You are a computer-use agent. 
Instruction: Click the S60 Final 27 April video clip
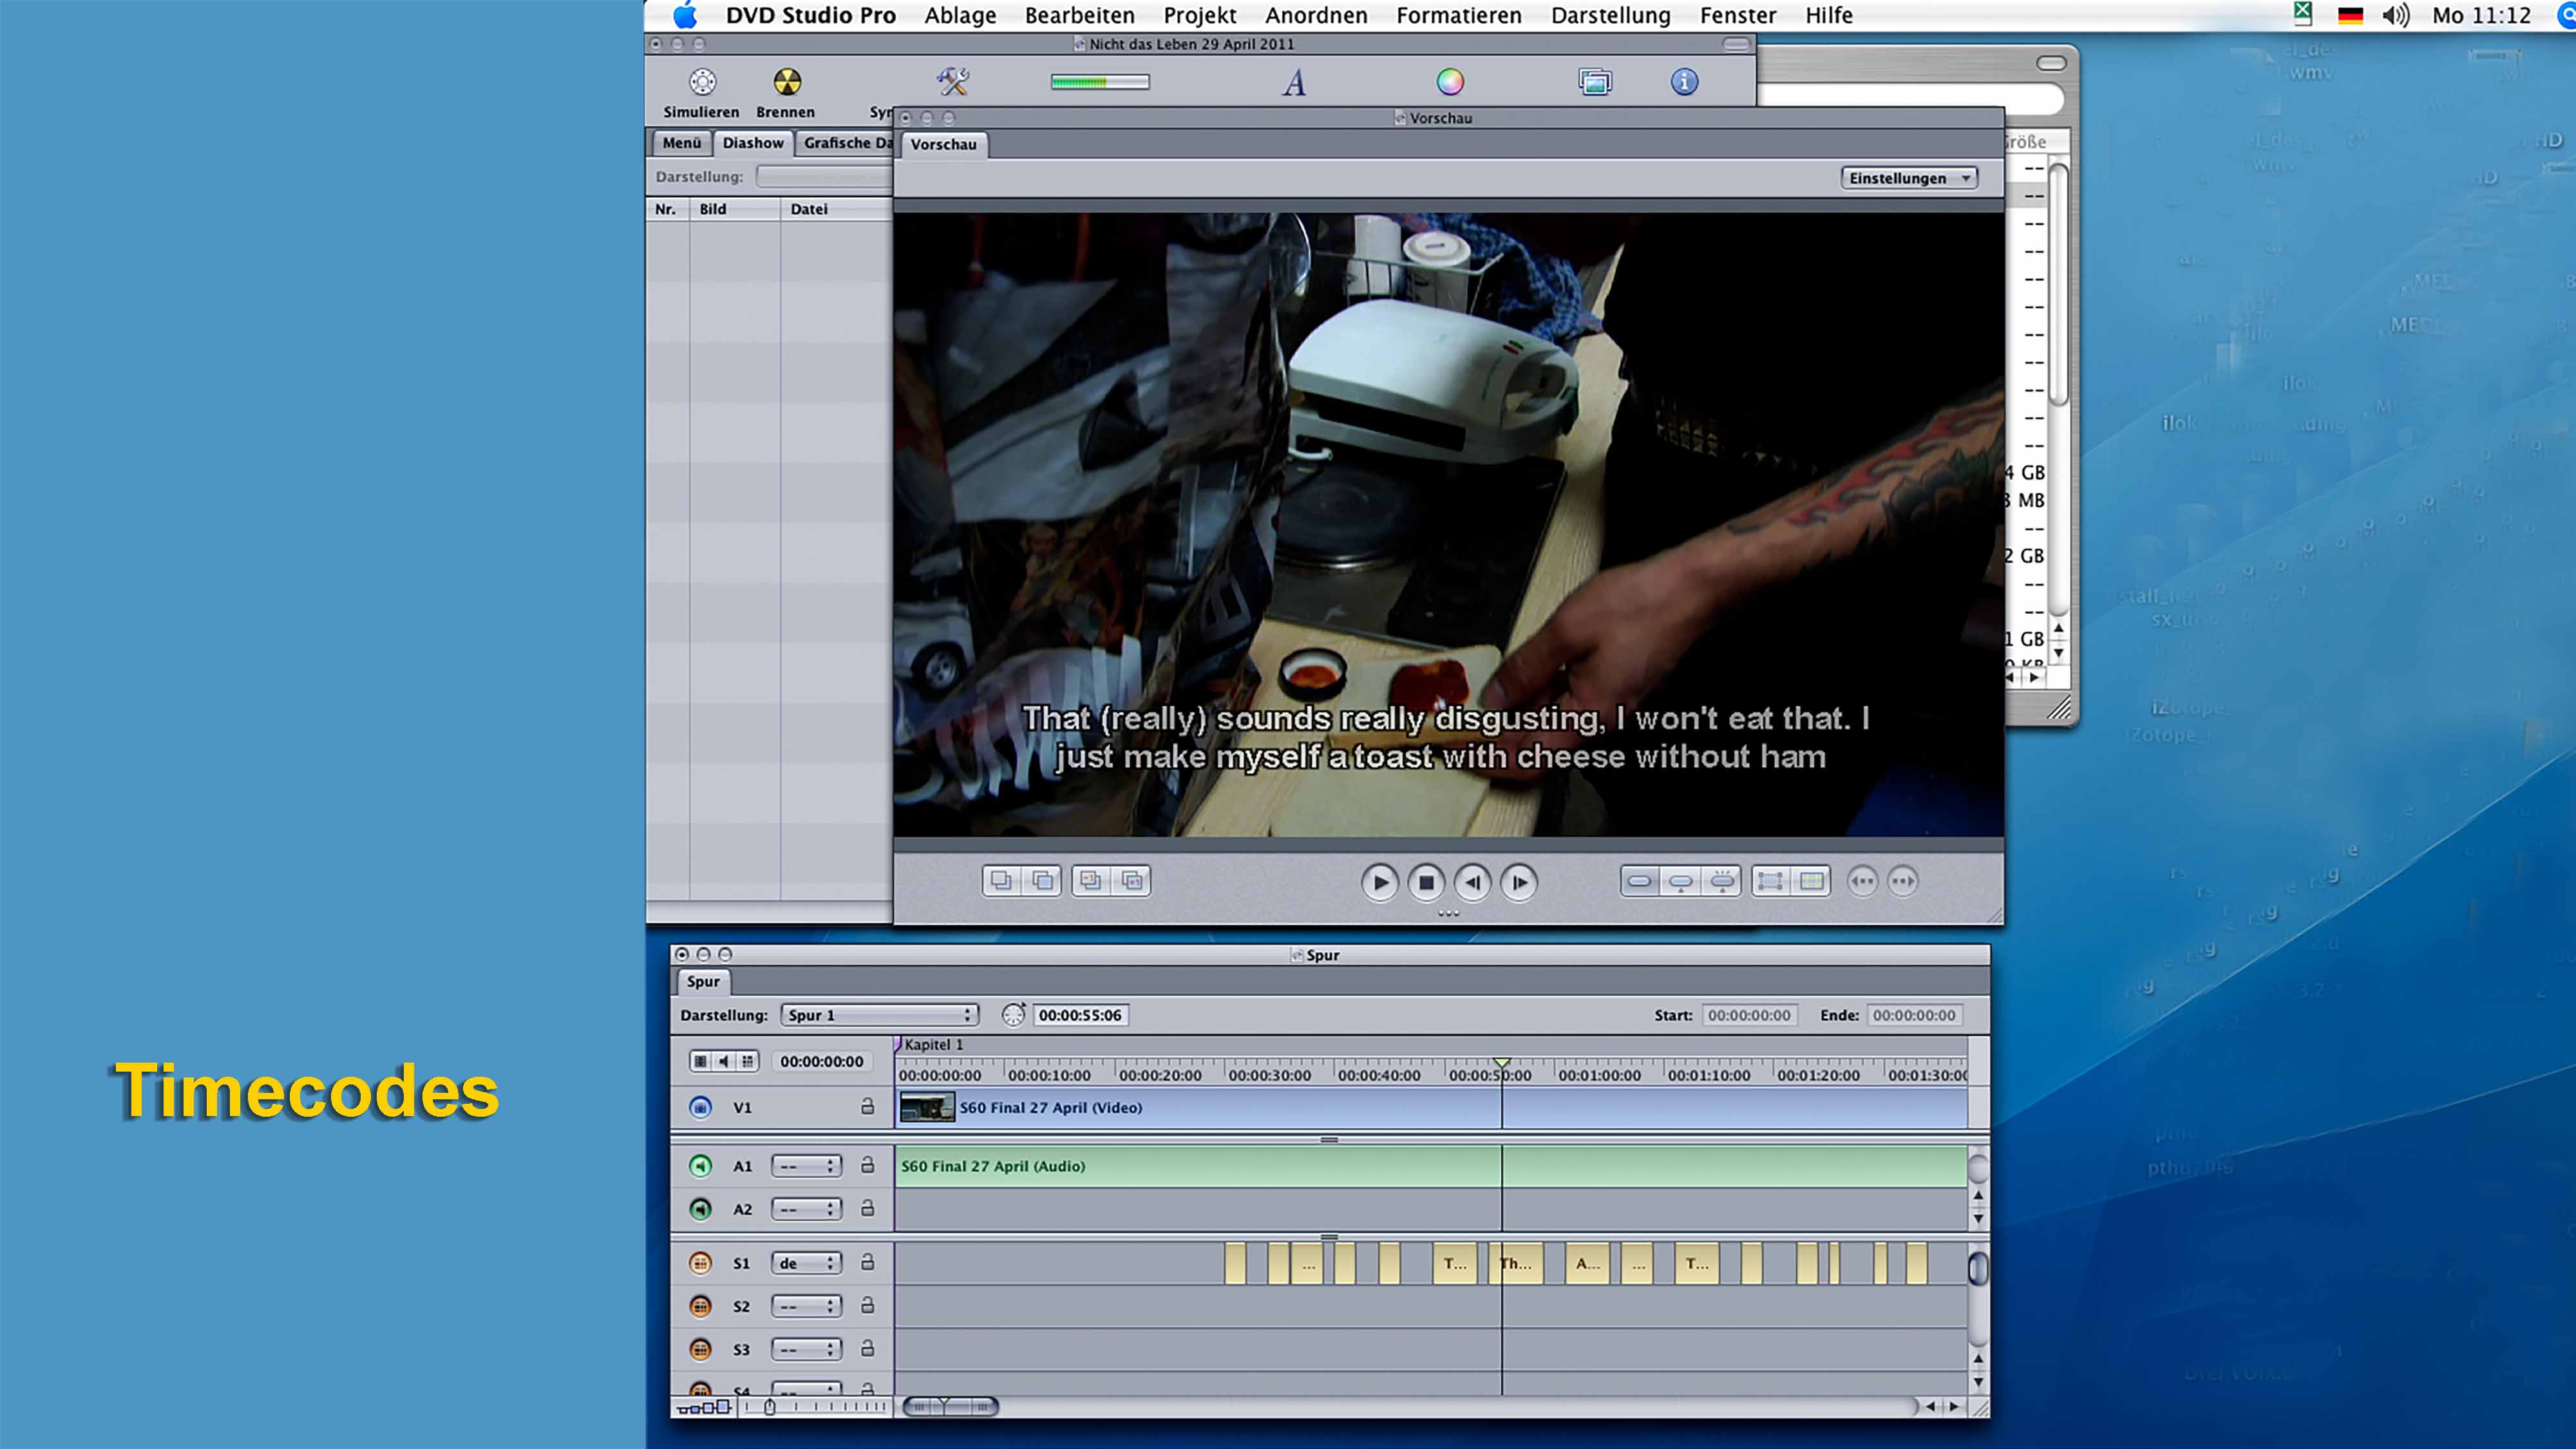[1050, 1107]
